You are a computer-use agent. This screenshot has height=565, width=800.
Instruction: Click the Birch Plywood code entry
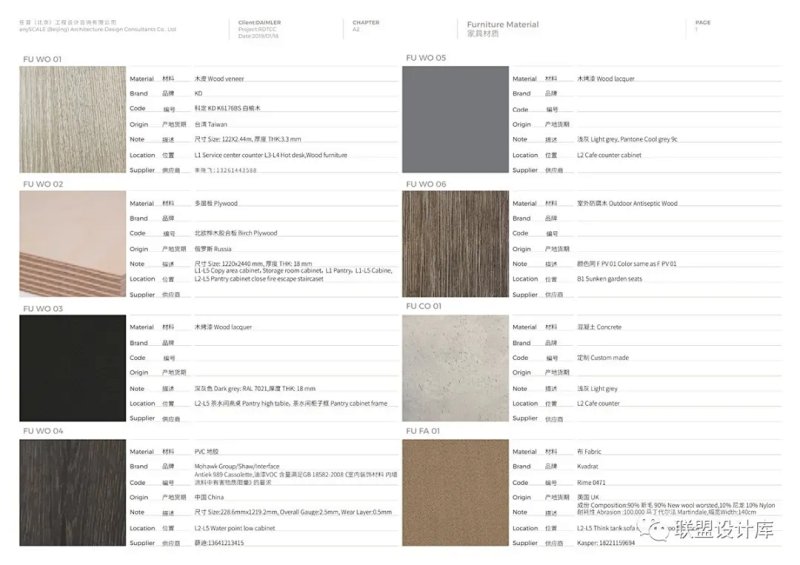pos(236,233)
